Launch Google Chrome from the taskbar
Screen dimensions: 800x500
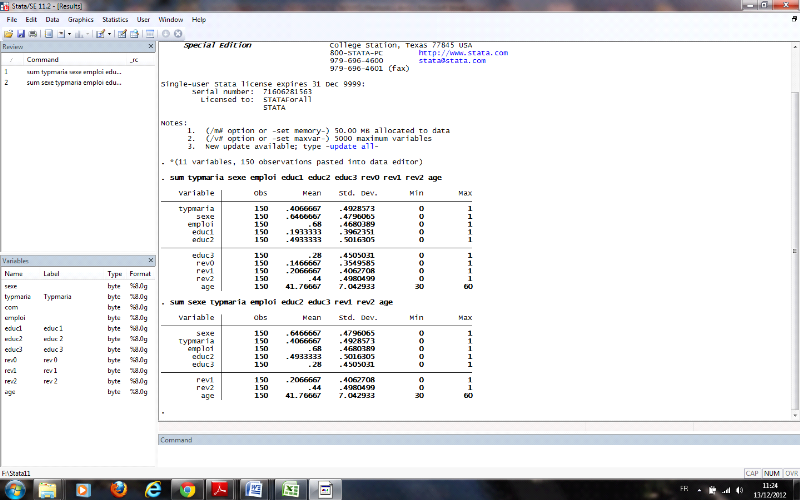(186, 489)
